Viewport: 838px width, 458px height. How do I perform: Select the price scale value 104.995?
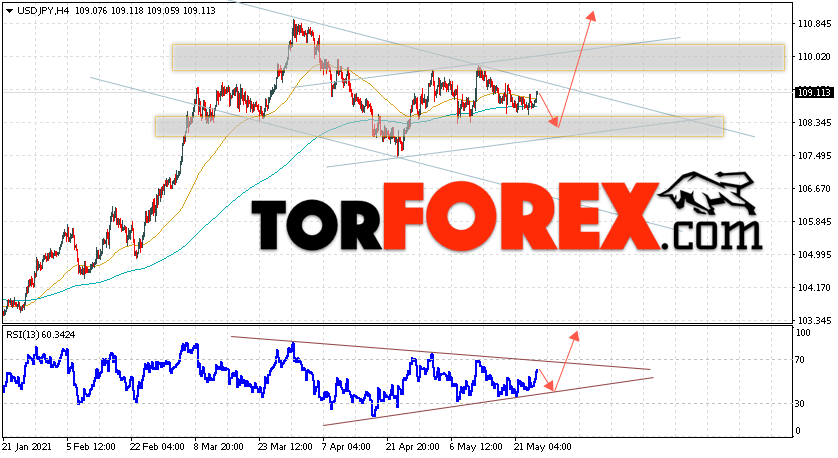[814, 254]
